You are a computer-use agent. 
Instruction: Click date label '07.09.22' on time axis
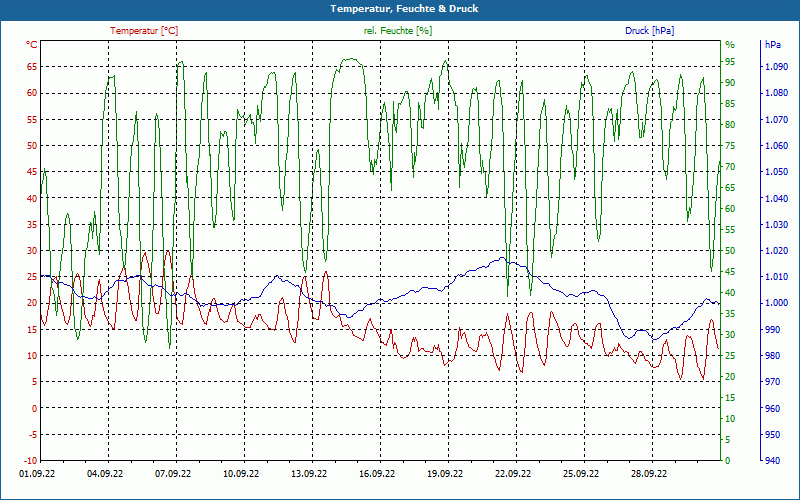(x=173, y=474)
